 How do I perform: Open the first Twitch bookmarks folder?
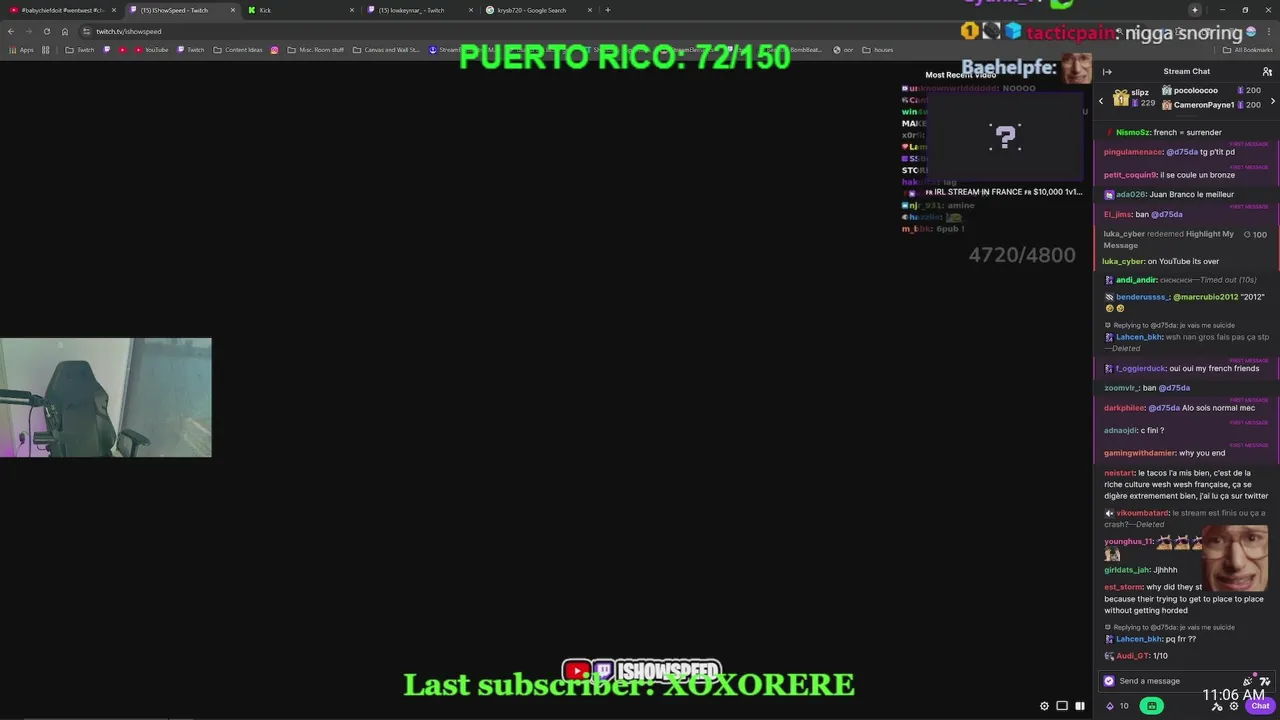pos(80,50)
